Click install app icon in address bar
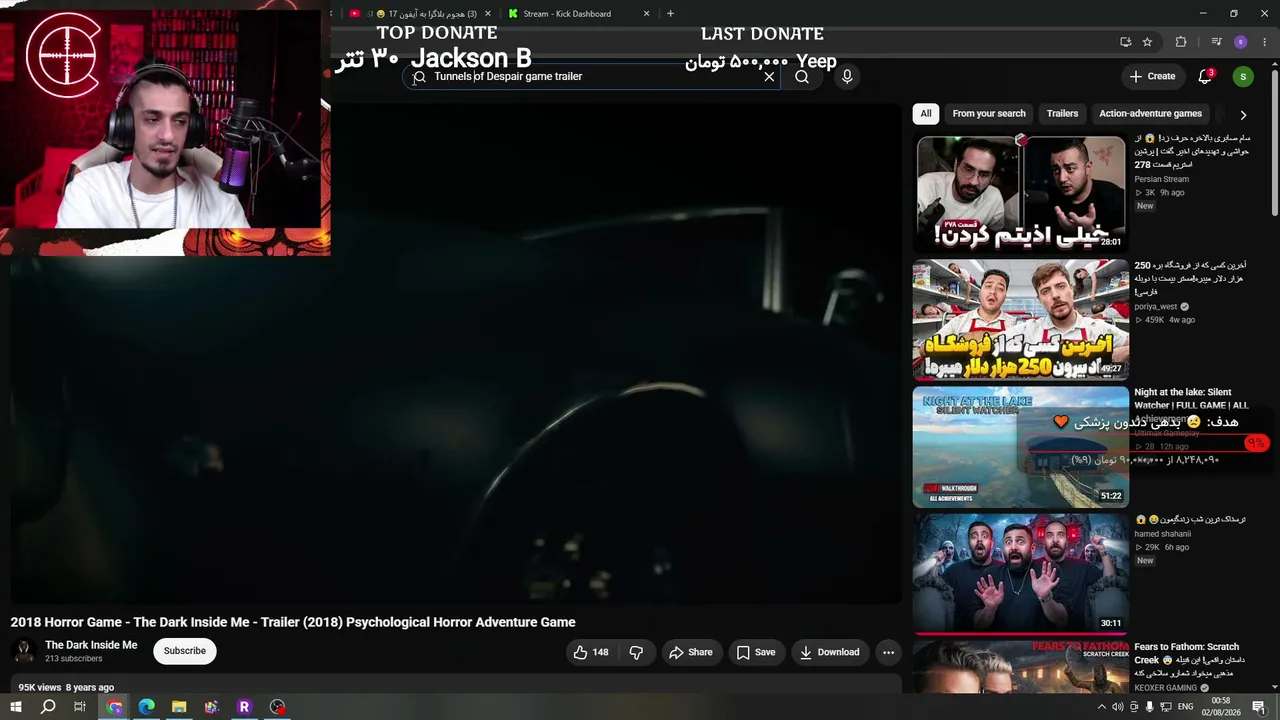The width and height of the screenshot is (1280, 720). [x=1125, y=42]
